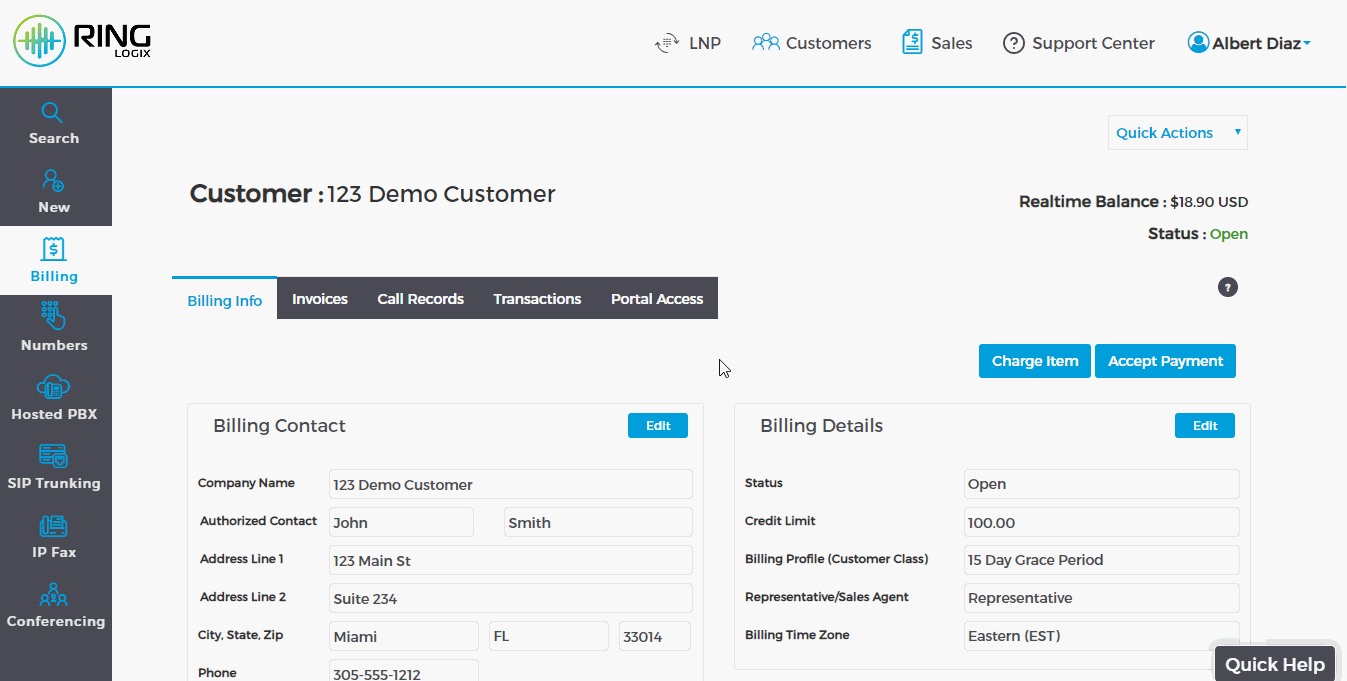1347x681 pixels.
Task: Open the Numbers sidebar section
Action: (54, 329)
